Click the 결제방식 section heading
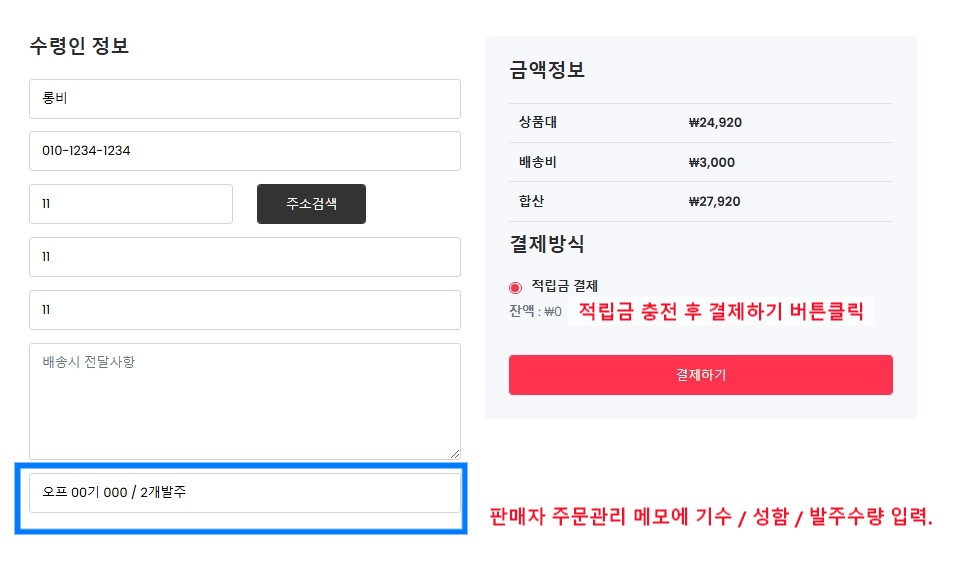 (x=546, y=244)
